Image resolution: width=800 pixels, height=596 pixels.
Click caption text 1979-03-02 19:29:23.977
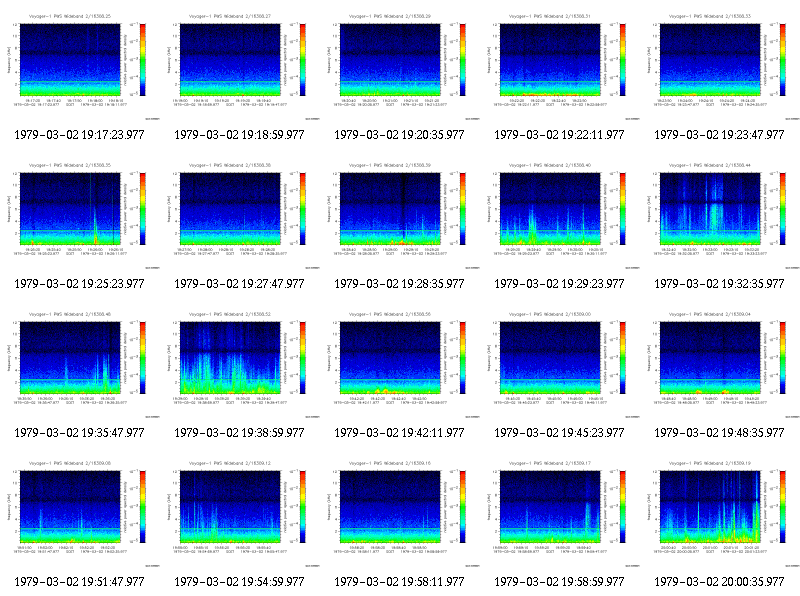[x=559, y=284]
